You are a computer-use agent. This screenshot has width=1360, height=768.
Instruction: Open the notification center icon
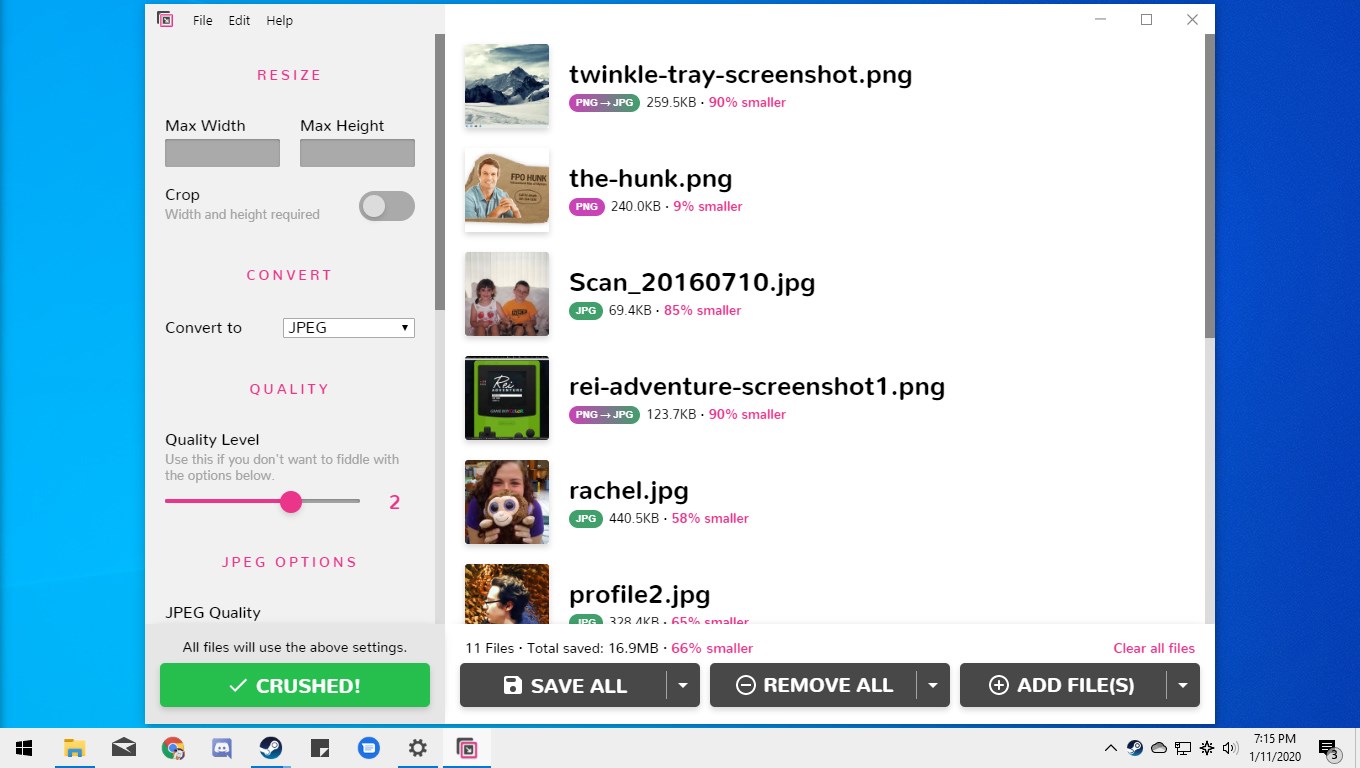(x=1329, y=748)
